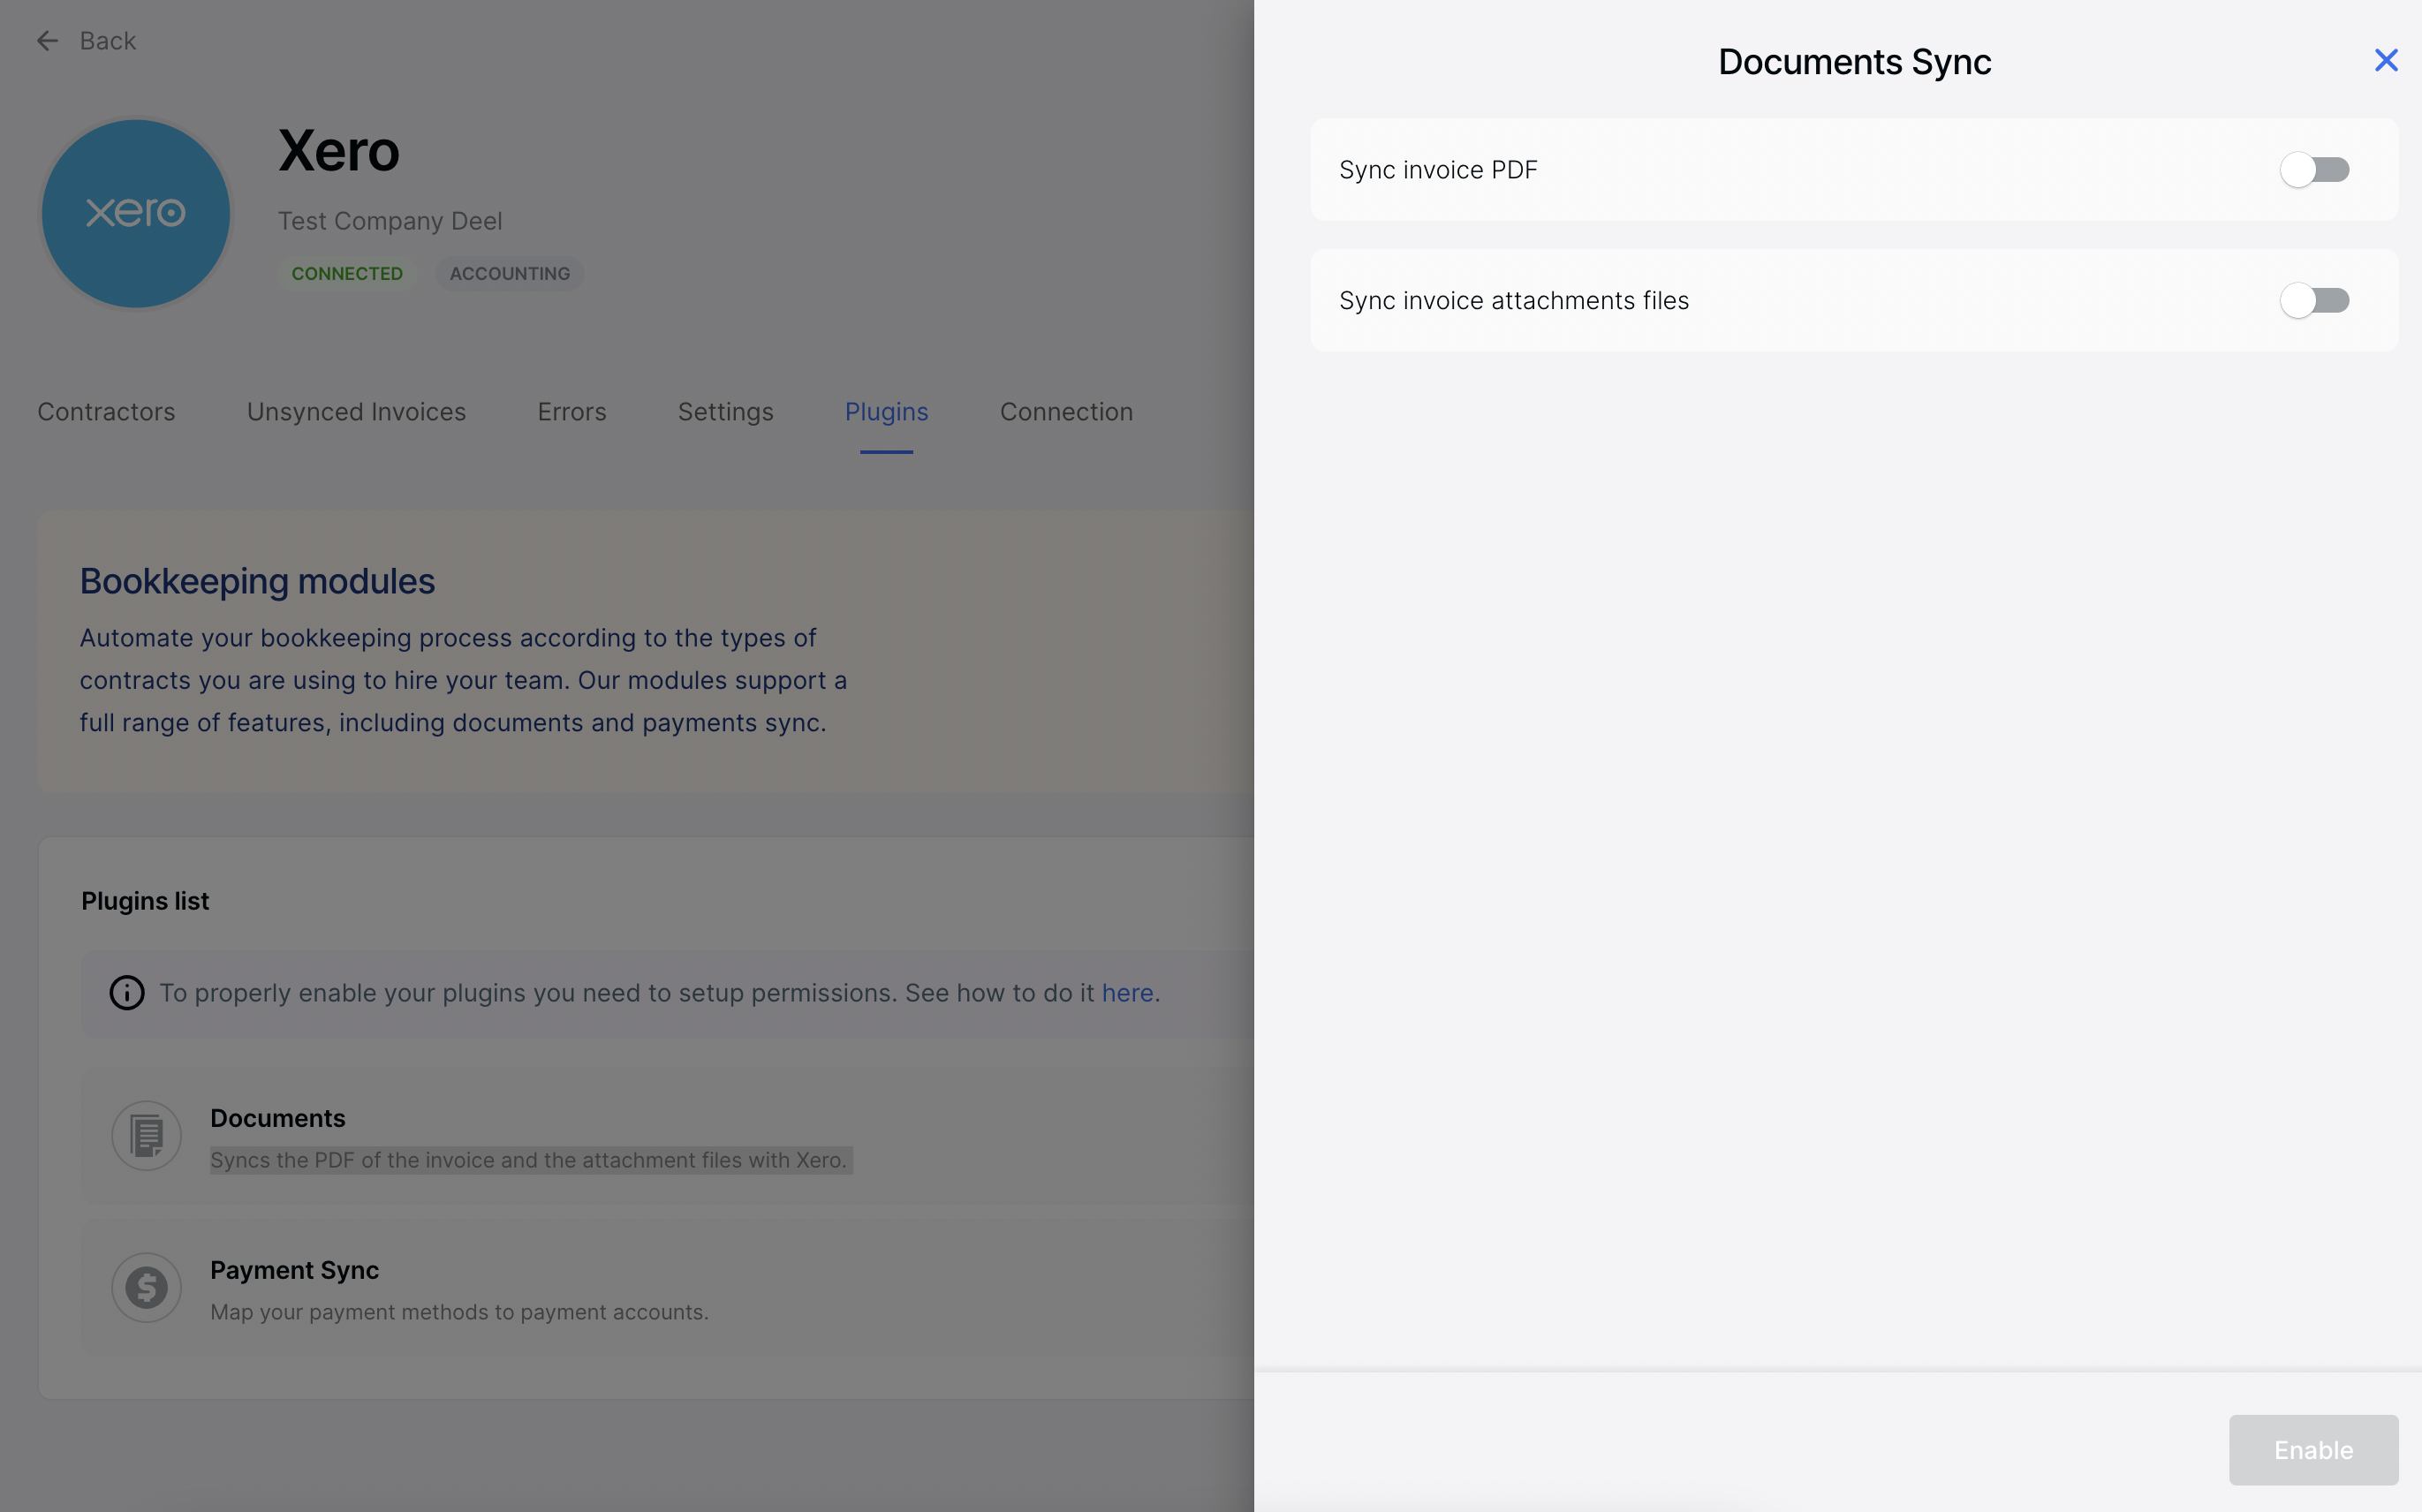
Task: Click the Test Company Deel name
Action: [x=390, y=221]
